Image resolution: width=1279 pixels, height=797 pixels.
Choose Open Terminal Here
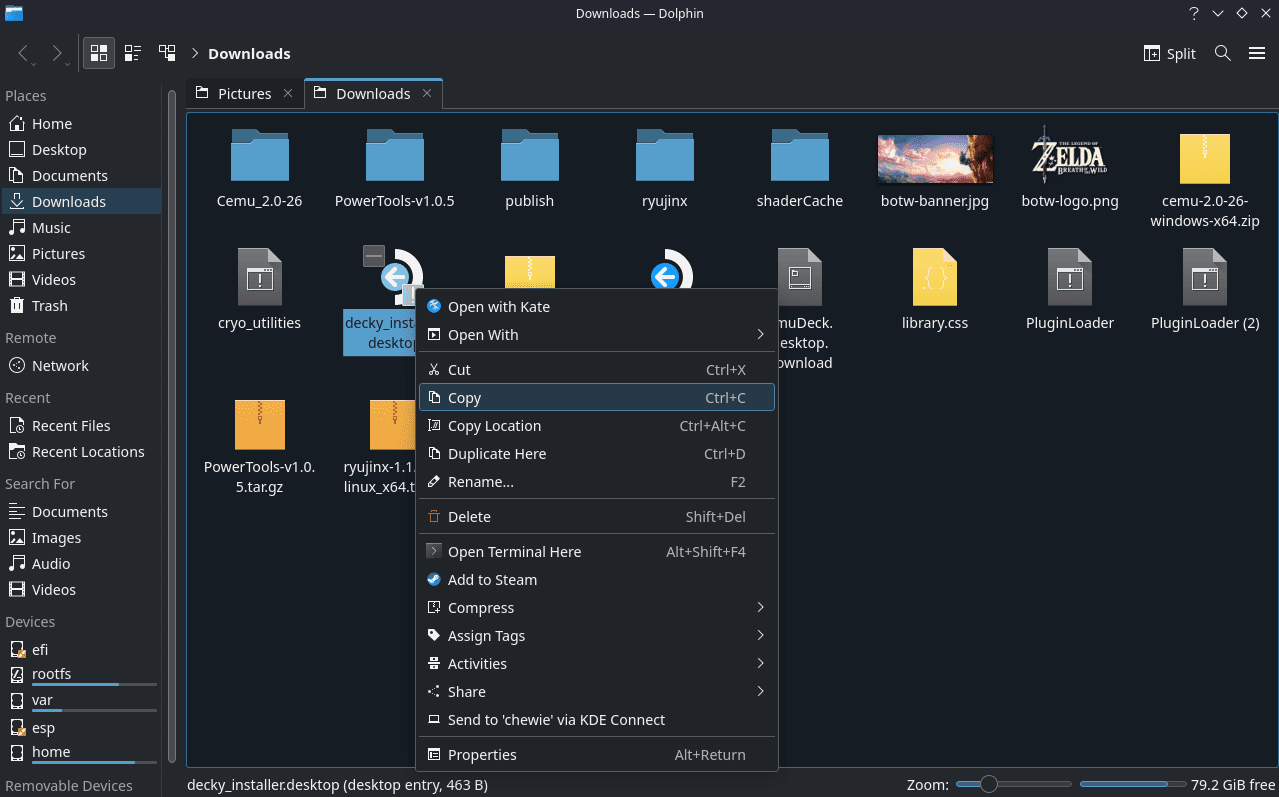[597, 552]
